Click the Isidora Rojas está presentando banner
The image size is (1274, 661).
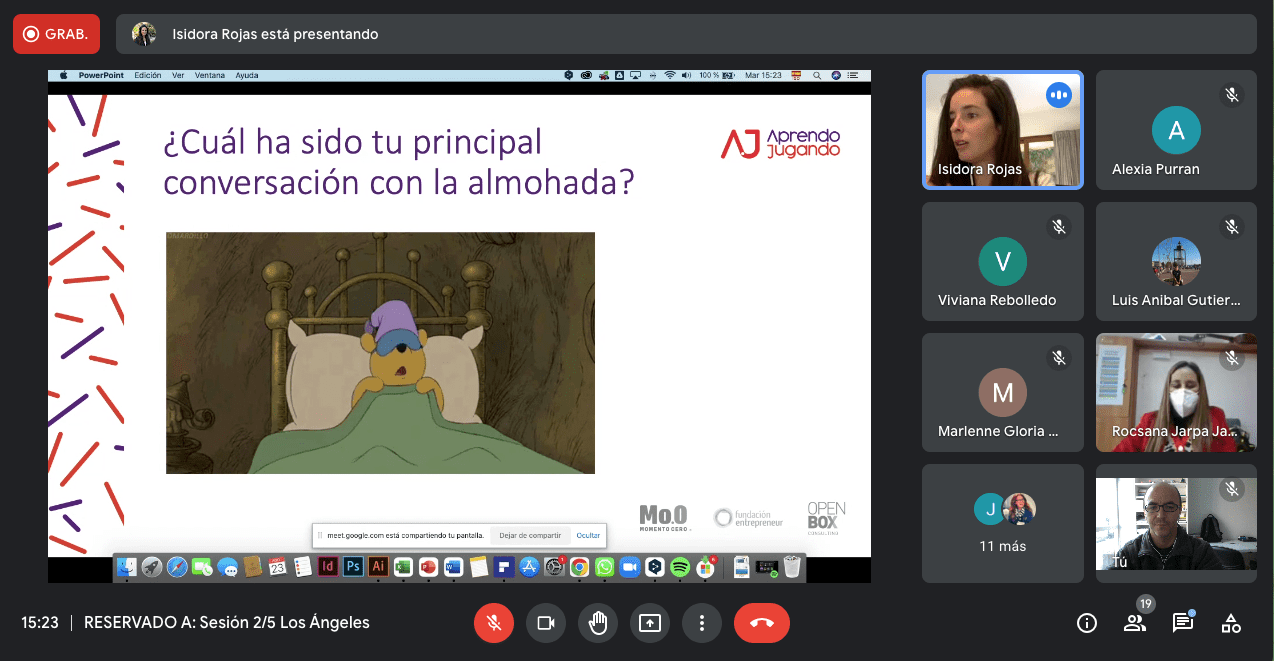(x=686, y=34)
